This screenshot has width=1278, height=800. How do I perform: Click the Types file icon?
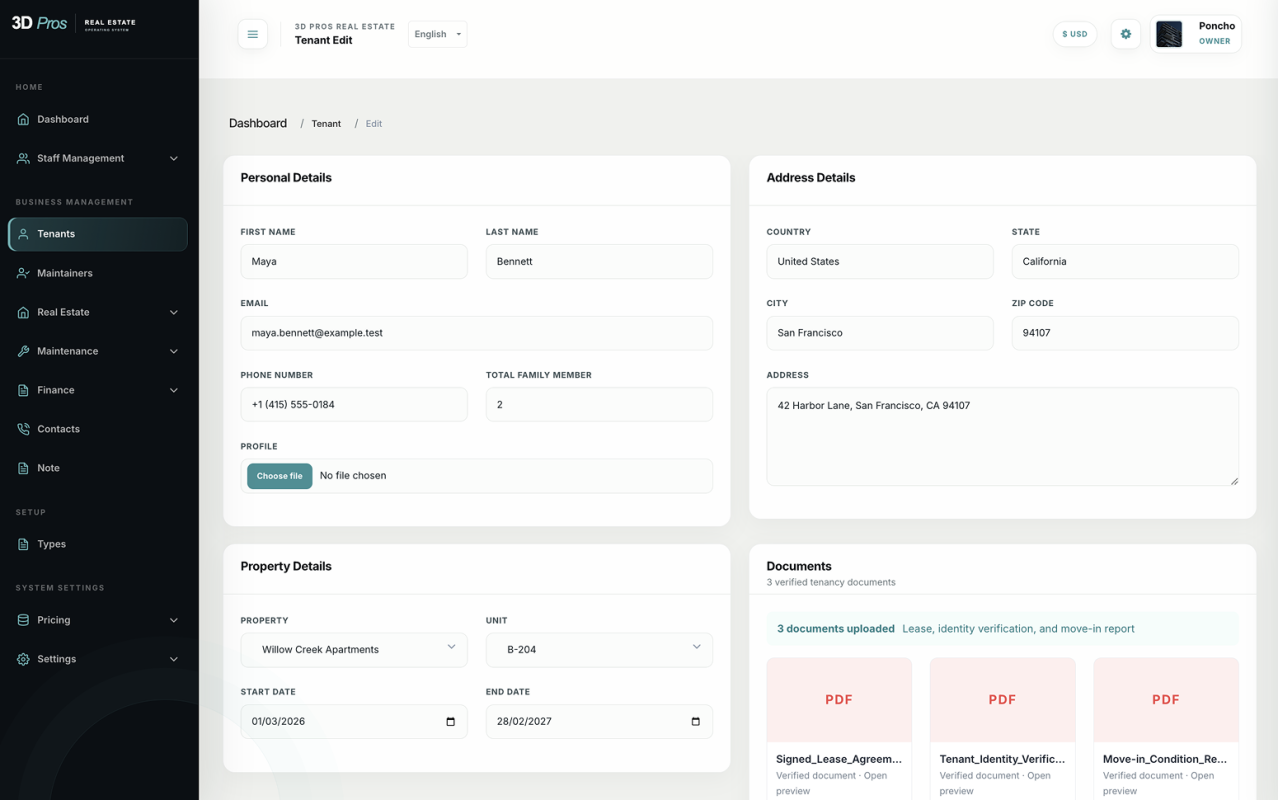23,544
